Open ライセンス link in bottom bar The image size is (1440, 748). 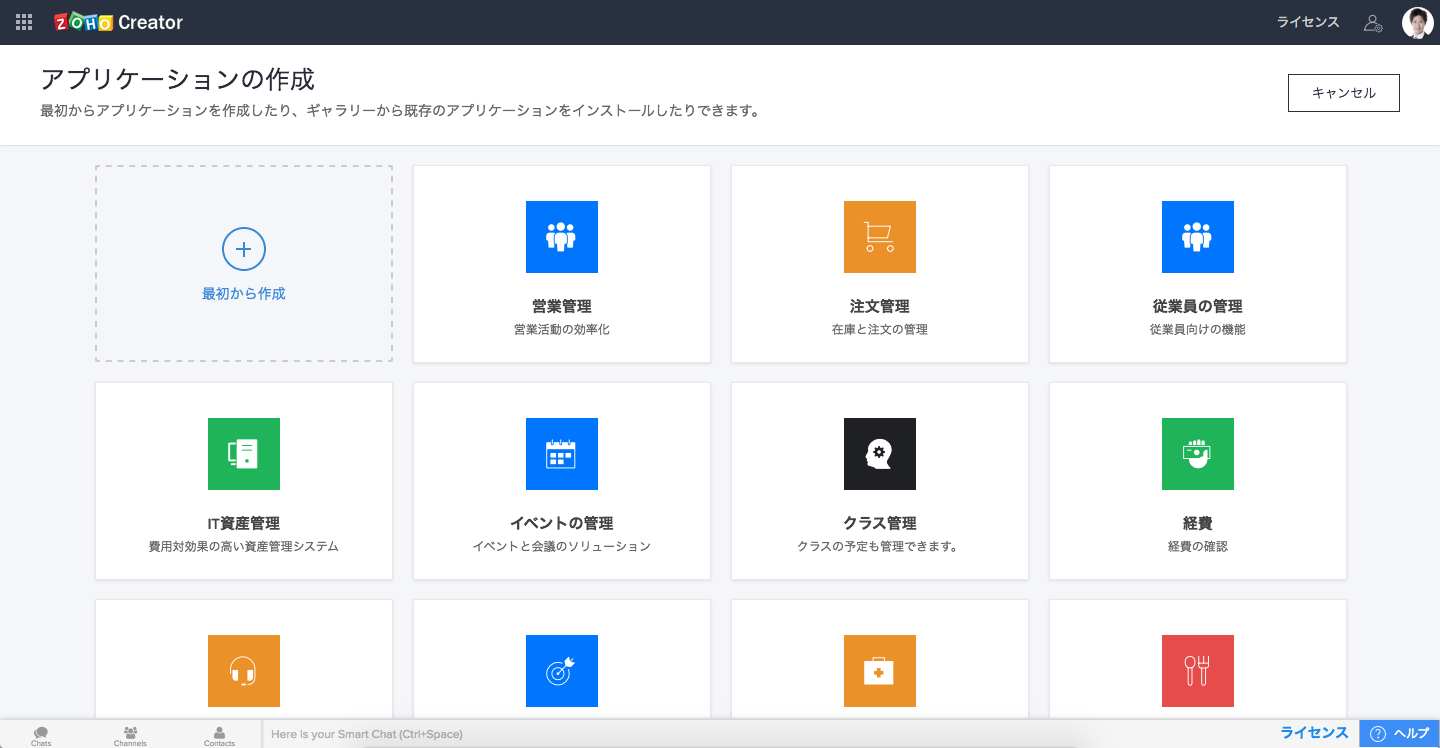coord(1315,733)
